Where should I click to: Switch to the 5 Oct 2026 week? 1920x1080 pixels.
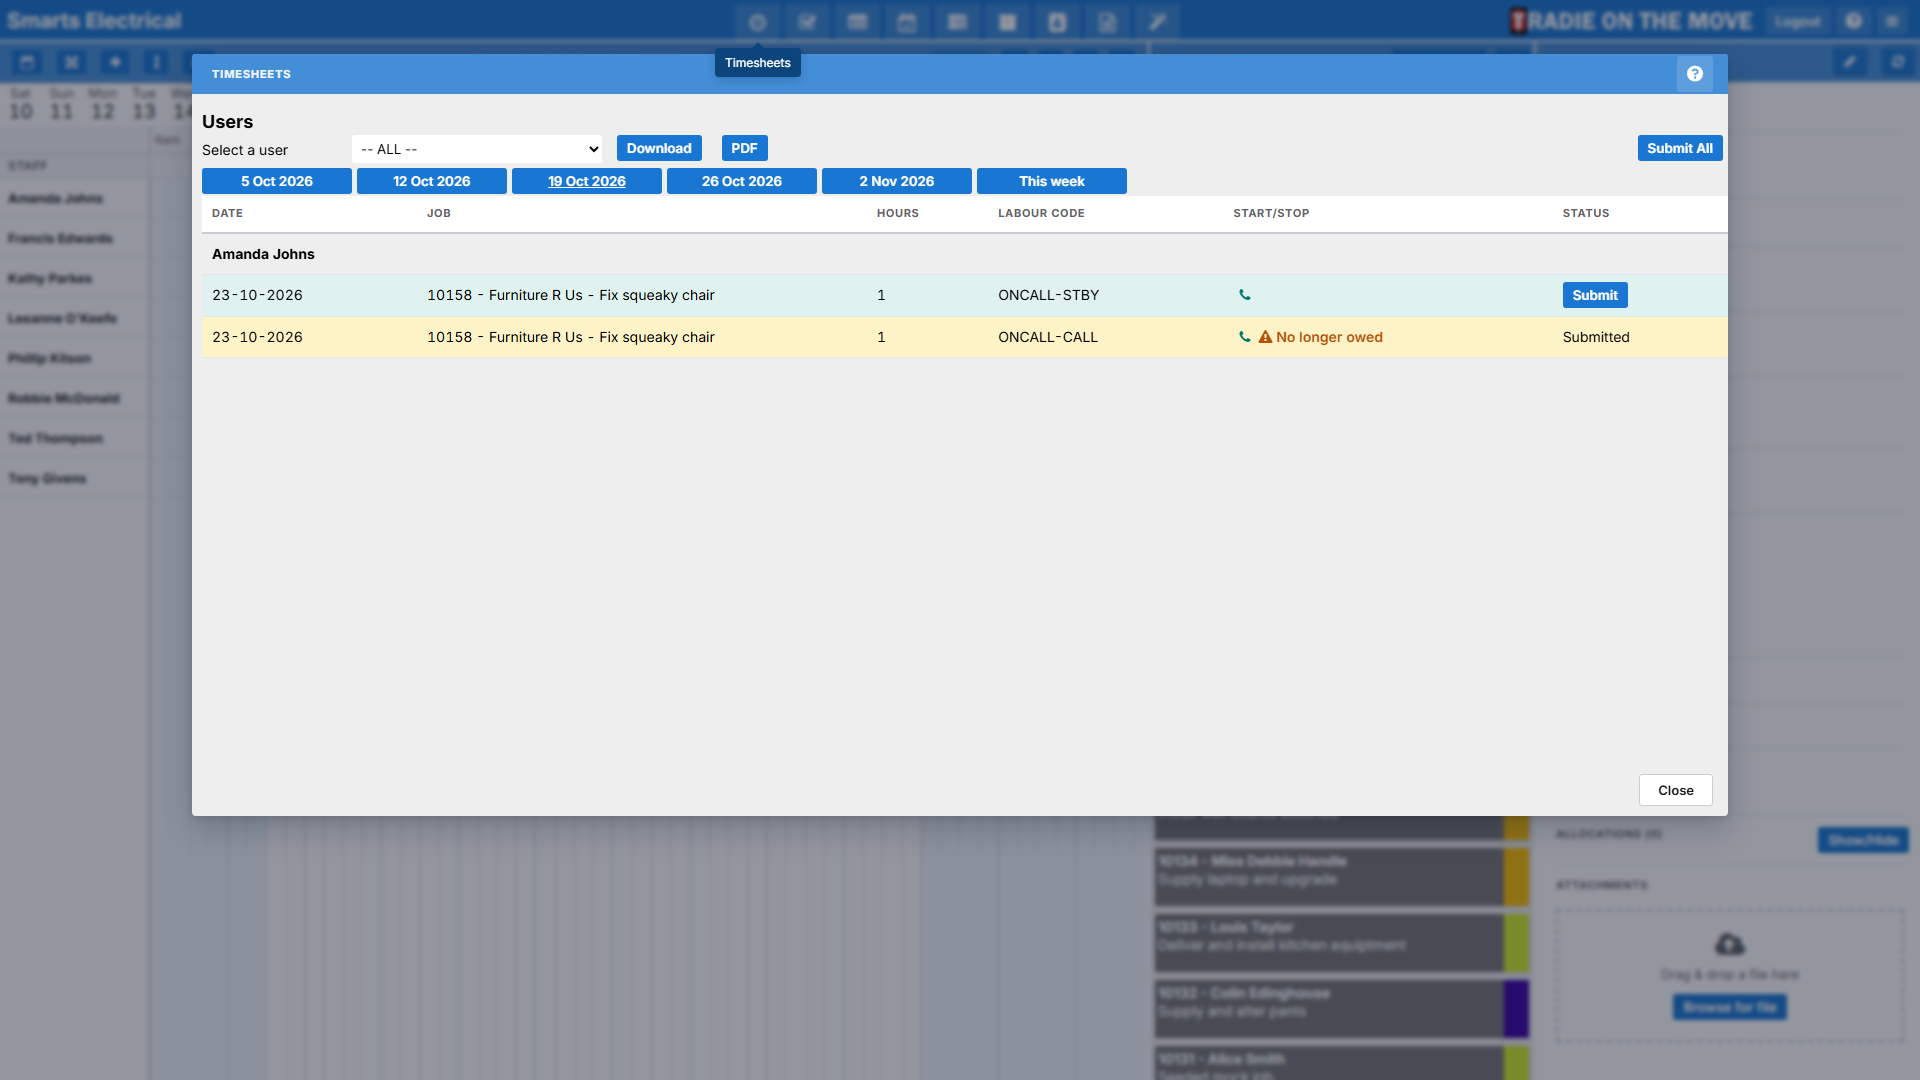click(x=277, y=181)
